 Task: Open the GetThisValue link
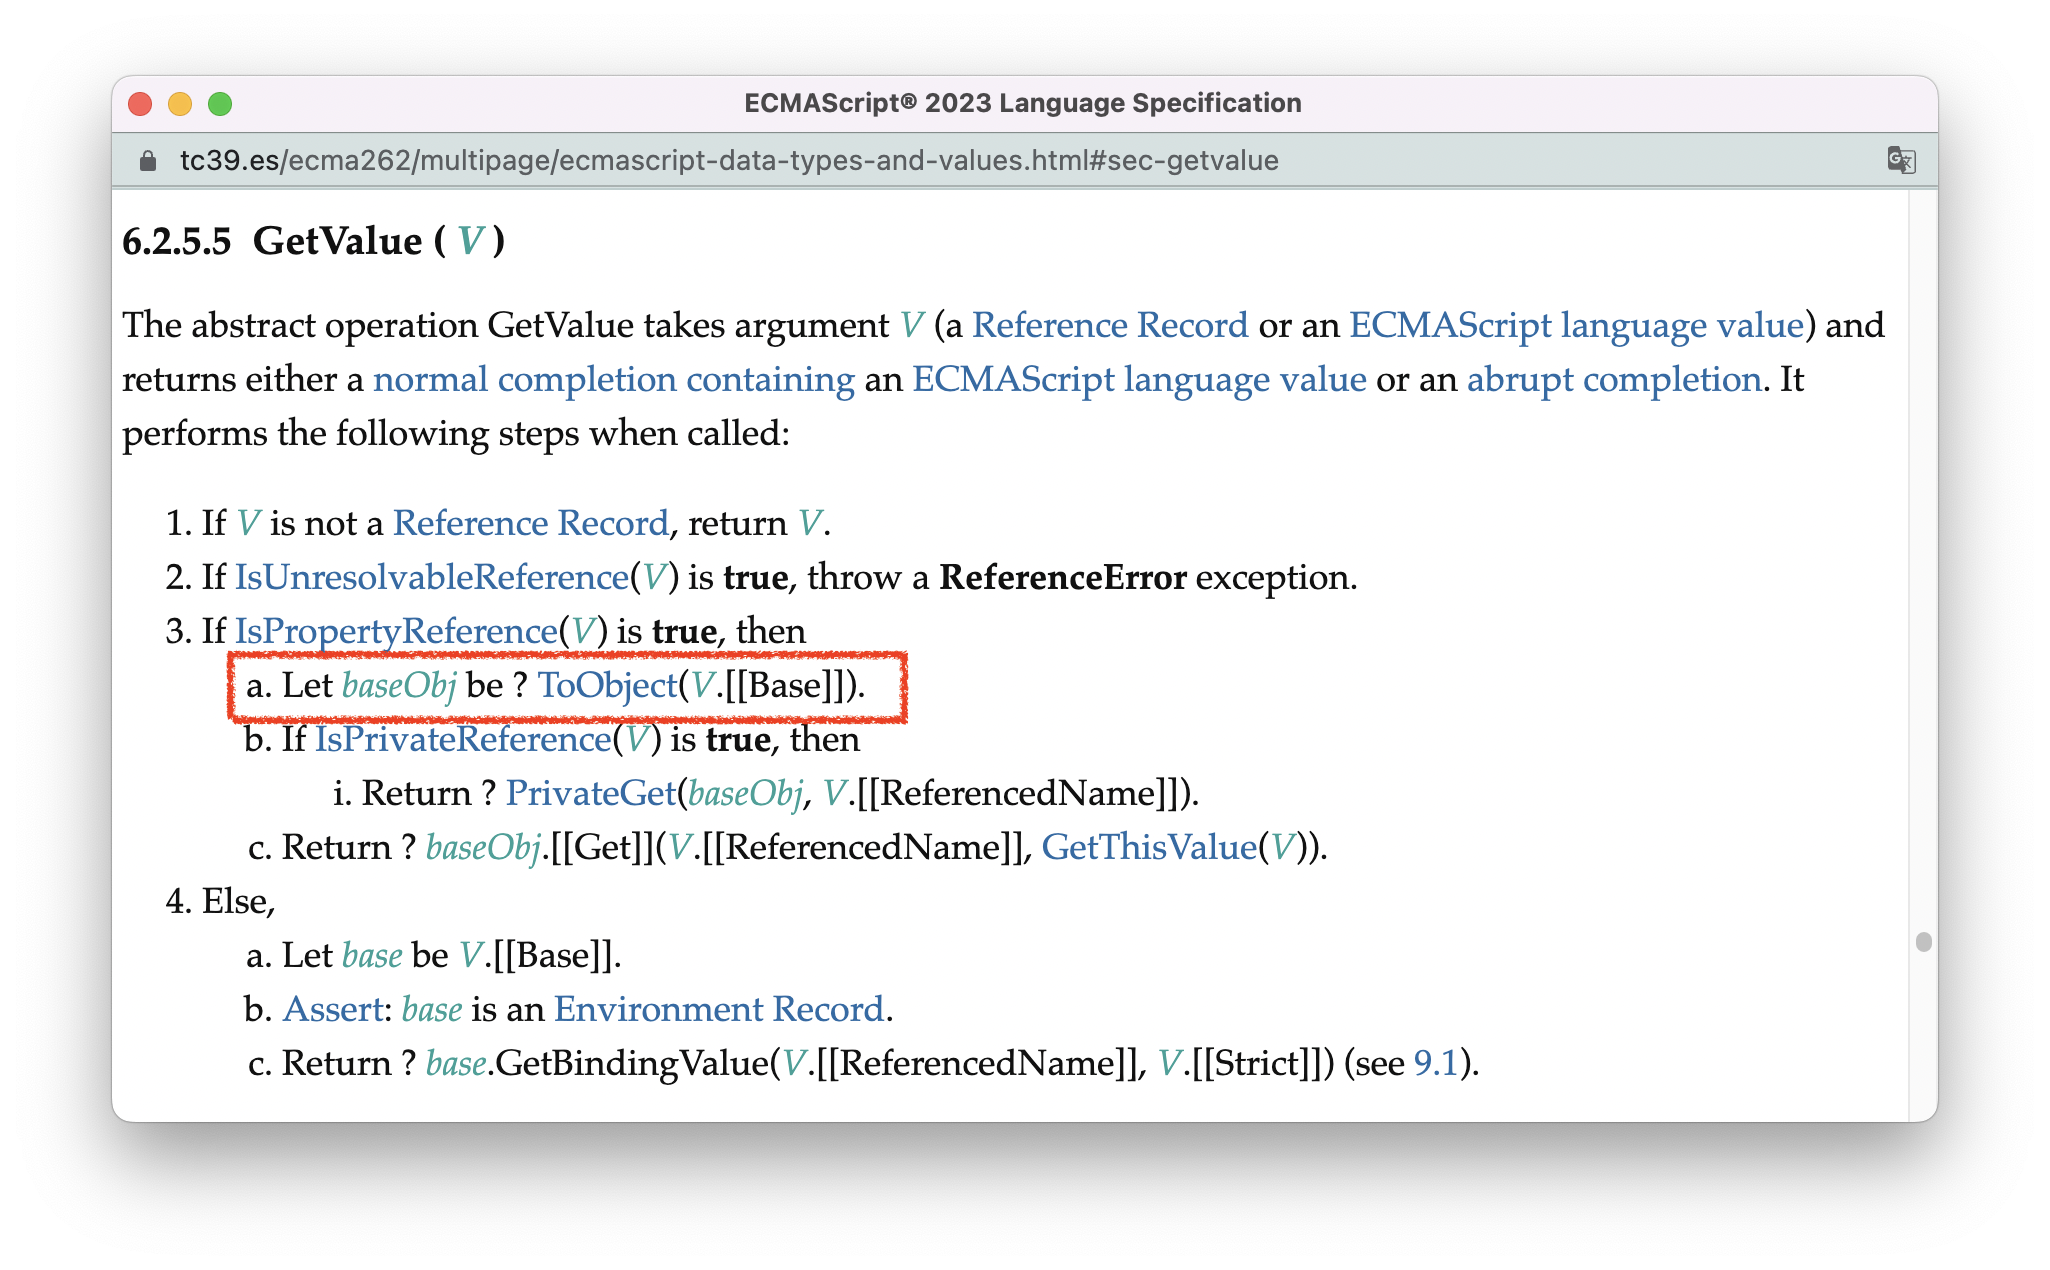pos(1148,848)
